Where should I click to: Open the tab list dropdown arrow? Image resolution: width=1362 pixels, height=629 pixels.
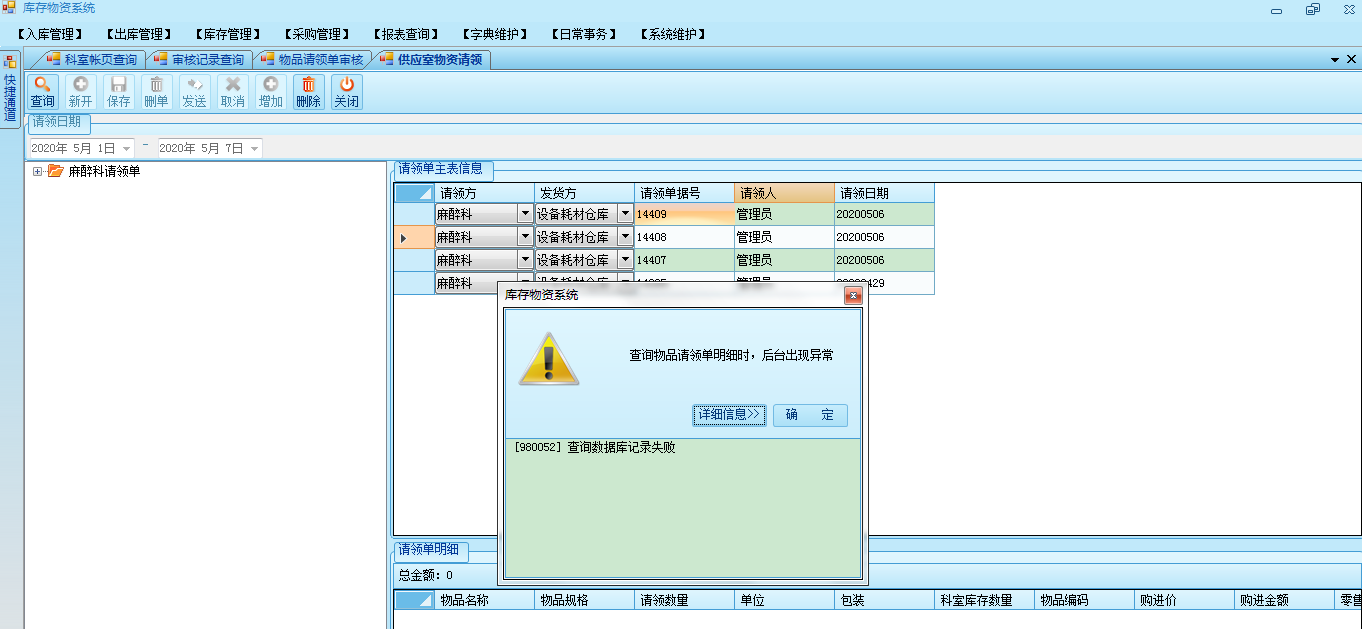tap(1336, 60)
